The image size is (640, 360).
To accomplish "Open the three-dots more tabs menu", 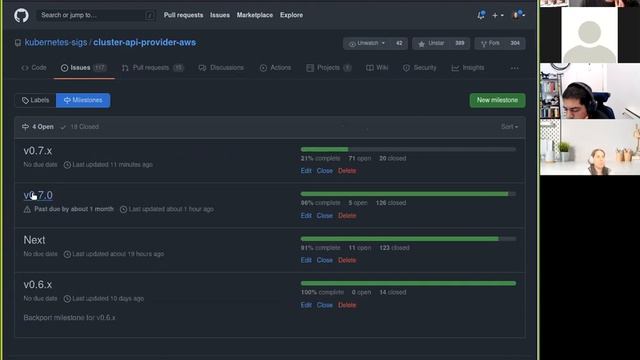I will [515, 68].
